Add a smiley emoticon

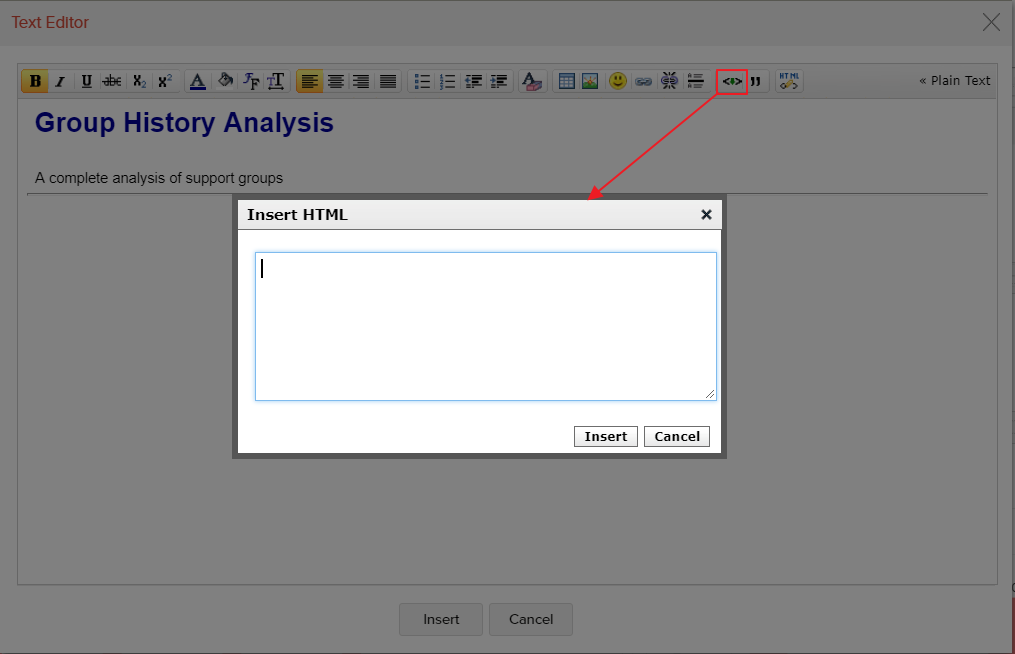pyautogui.click(x=618, y=81)
